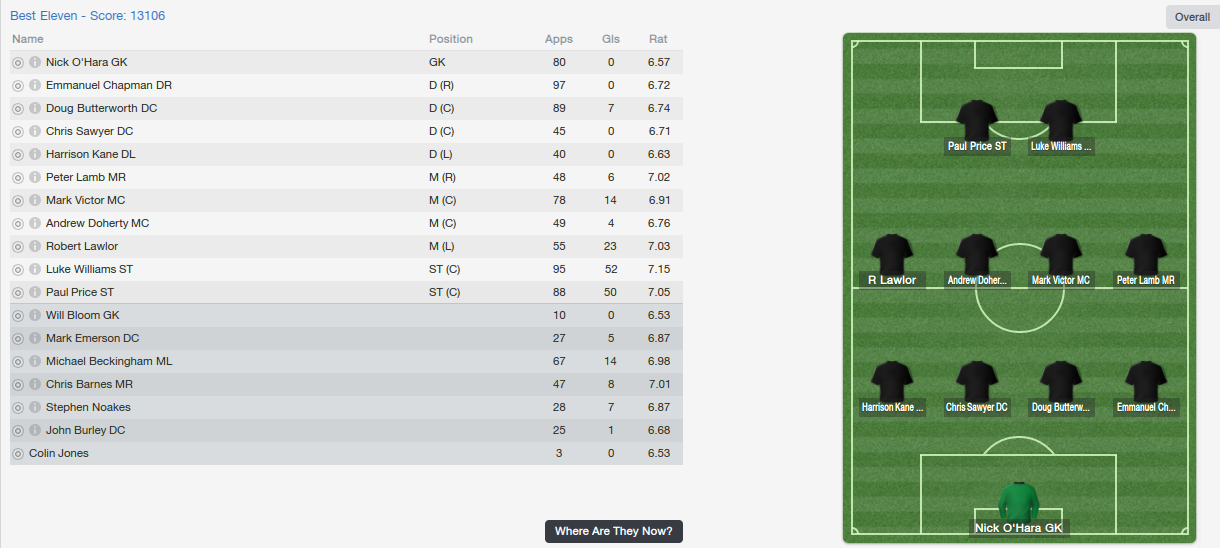Select the Stephen Noakes row
The width and height of the screenshot is (1220, 548).
tap(346, 407)
